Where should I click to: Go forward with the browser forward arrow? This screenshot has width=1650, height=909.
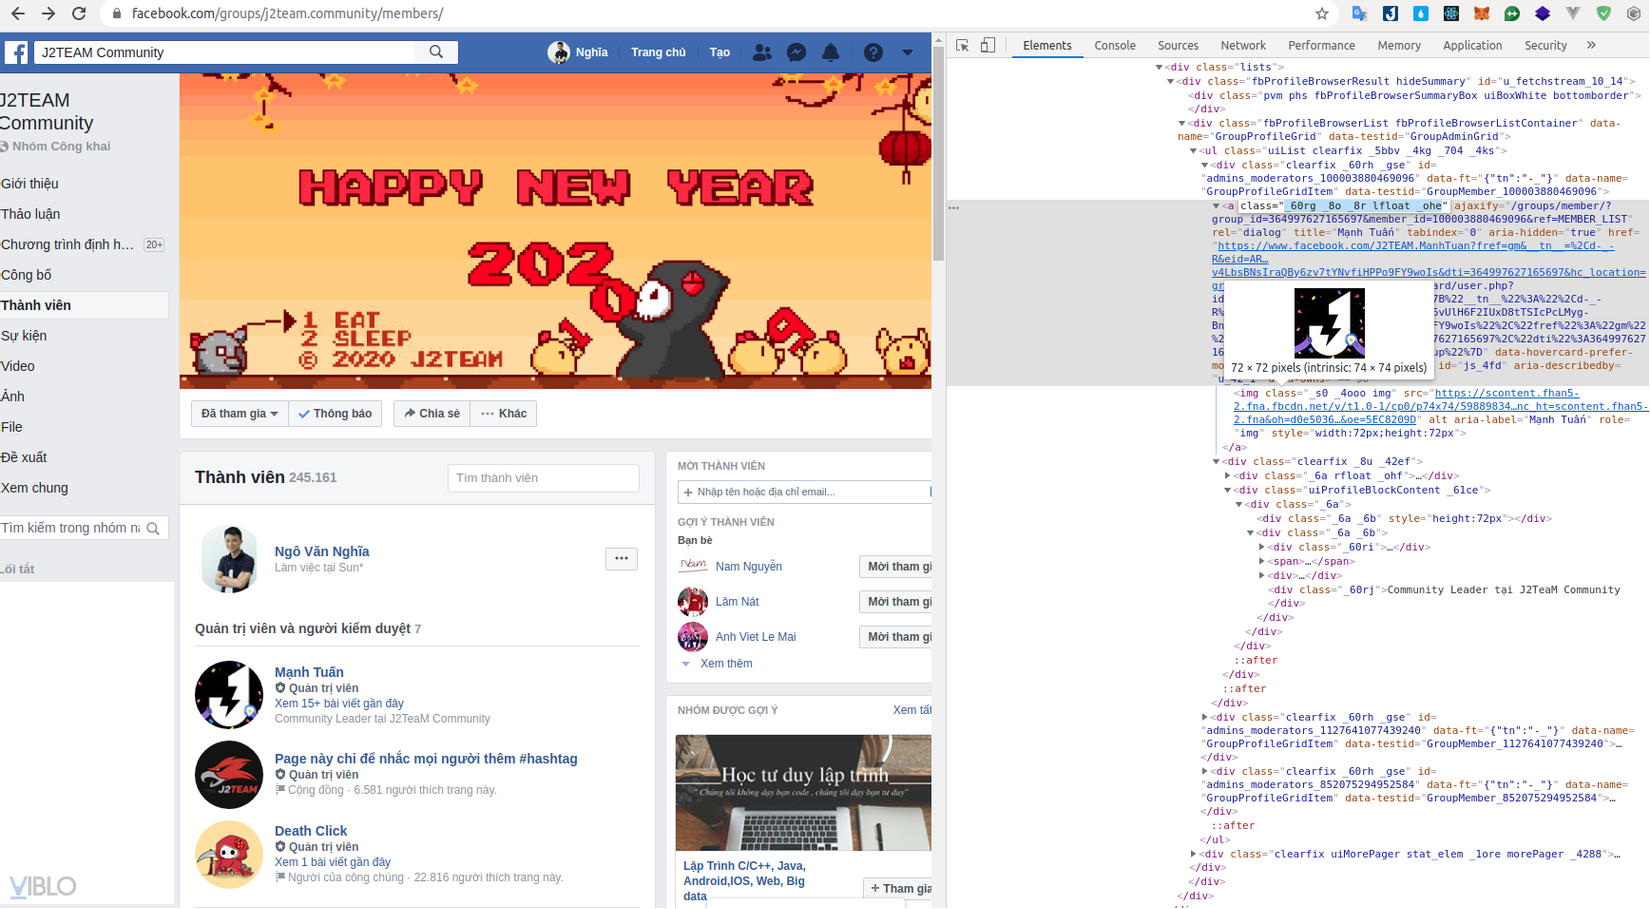pyautogui.click(x=48, y=14)
